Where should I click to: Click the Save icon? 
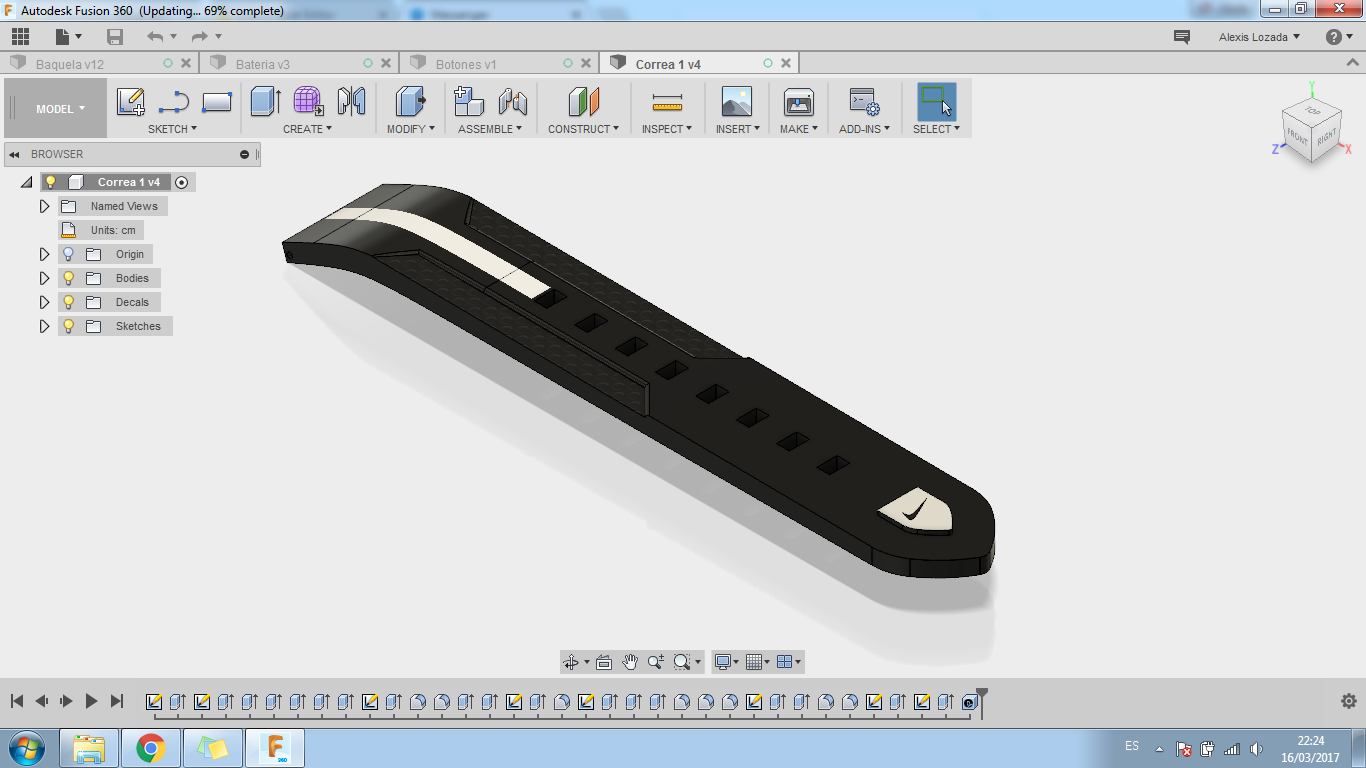(x=115, y=37)
